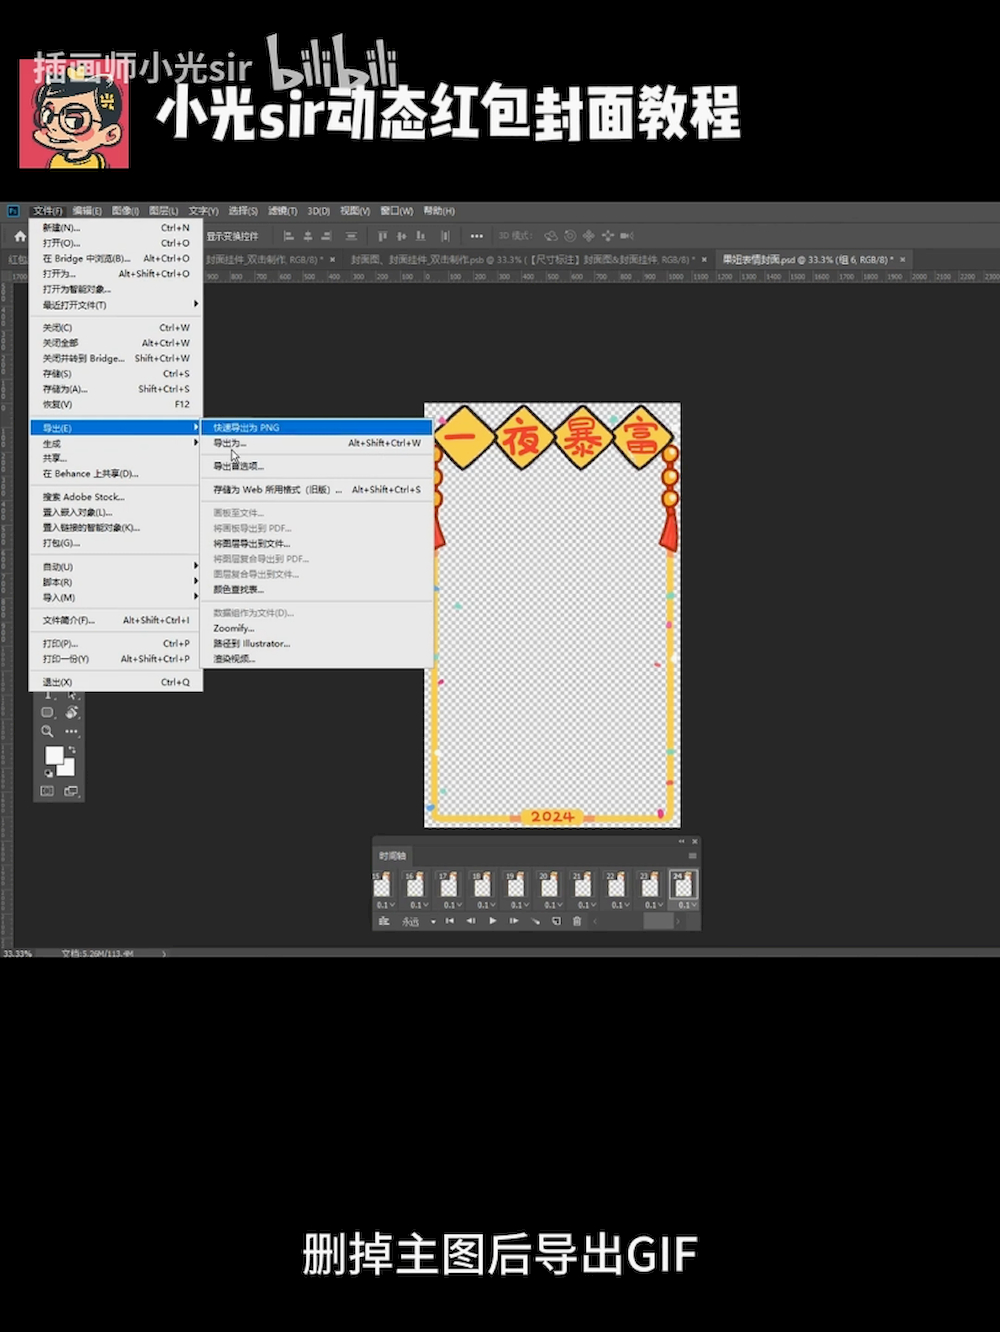Change screen mode icon in toolbox
This screenshot has width=1000, height=1332.
tap(71, 791)
